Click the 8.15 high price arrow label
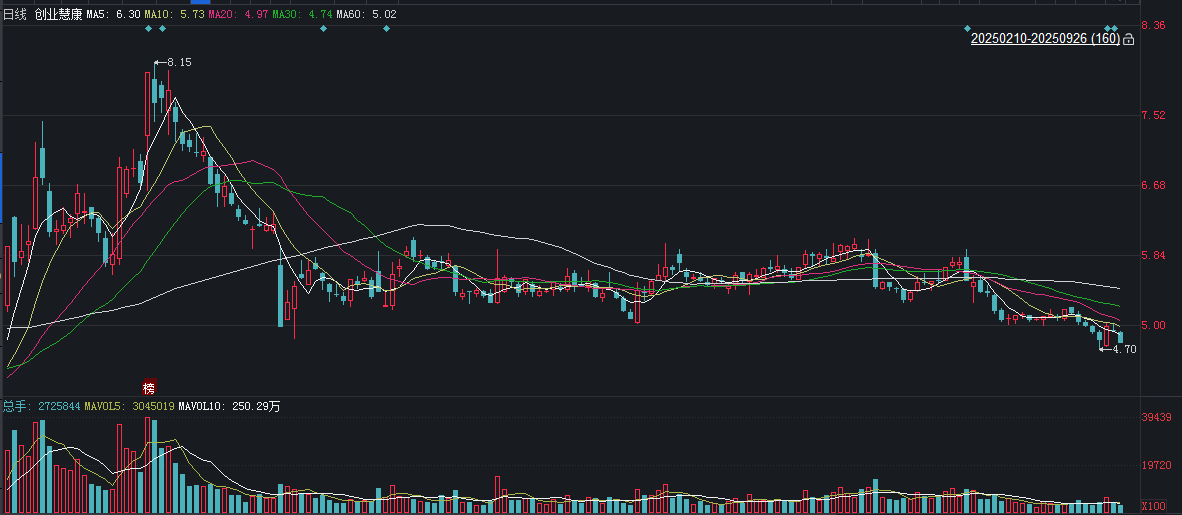This screenshot has width=1182, height=515. point(173,63)
